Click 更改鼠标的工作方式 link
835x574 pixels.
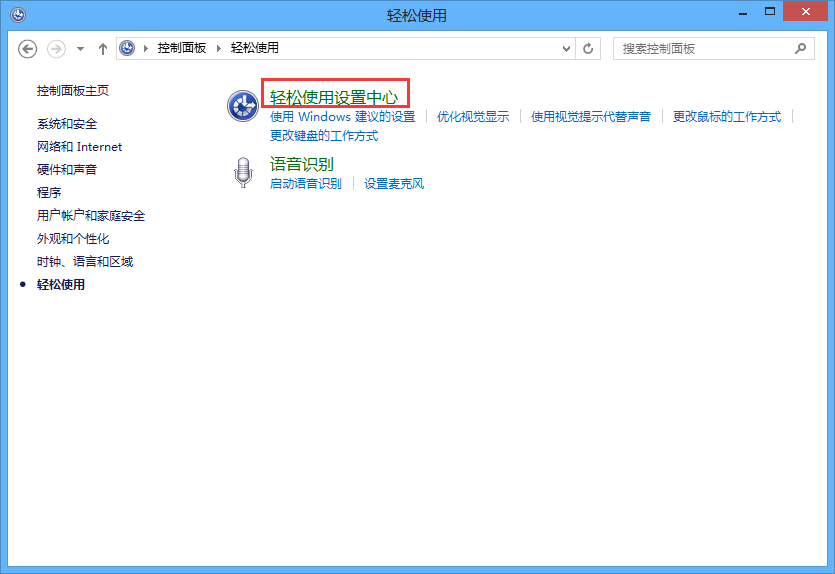727,117
